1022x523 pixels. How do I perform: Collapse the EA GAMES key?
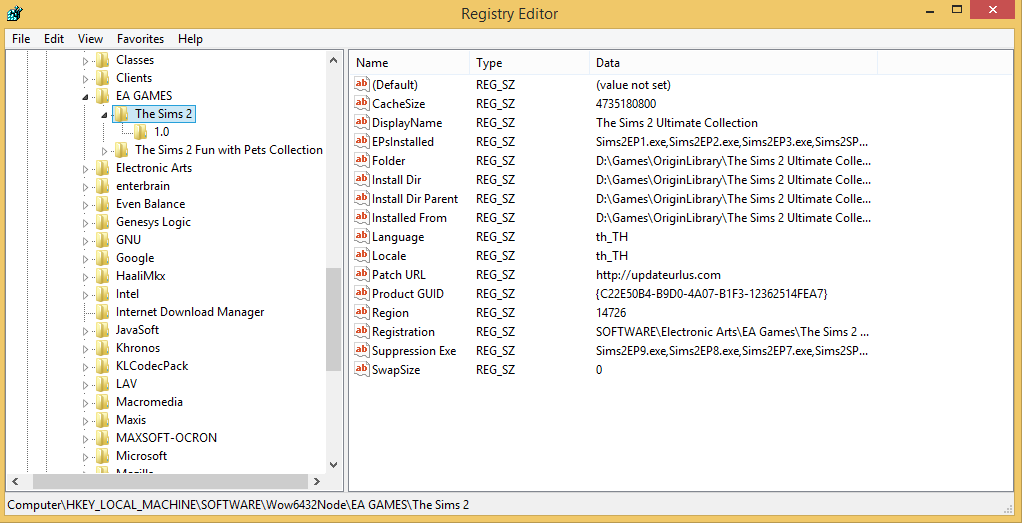click(x=85, y=97)
